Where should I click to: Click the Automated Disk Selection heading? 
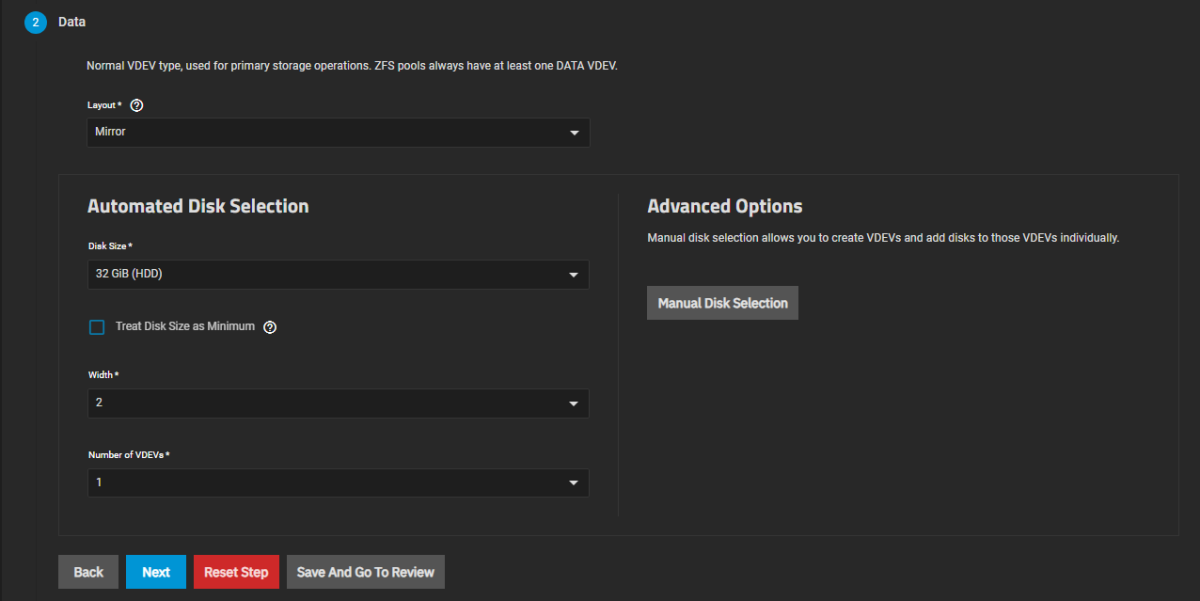(x=198, y=206)
